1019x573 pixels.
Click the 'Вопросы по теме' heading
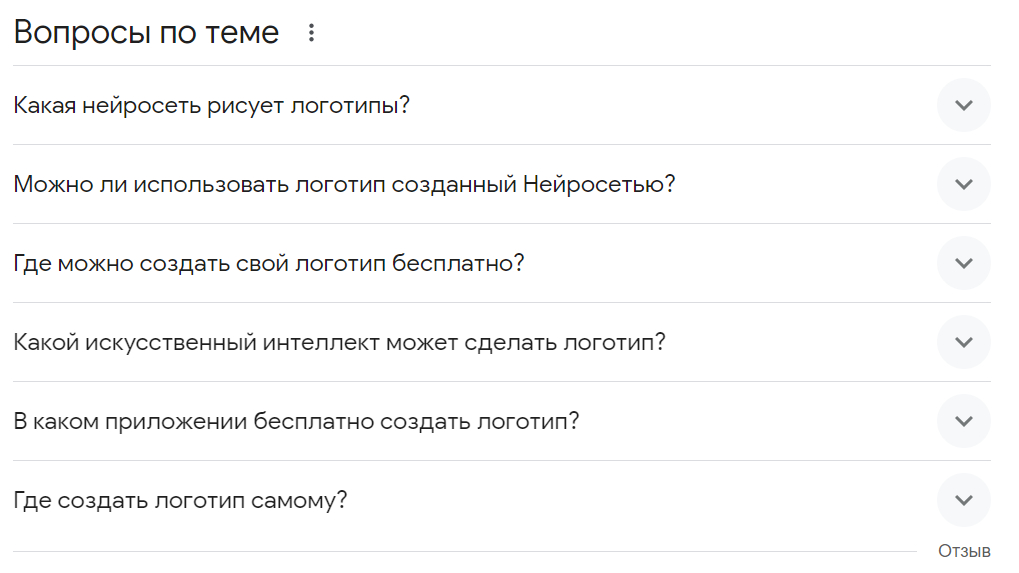146,33
